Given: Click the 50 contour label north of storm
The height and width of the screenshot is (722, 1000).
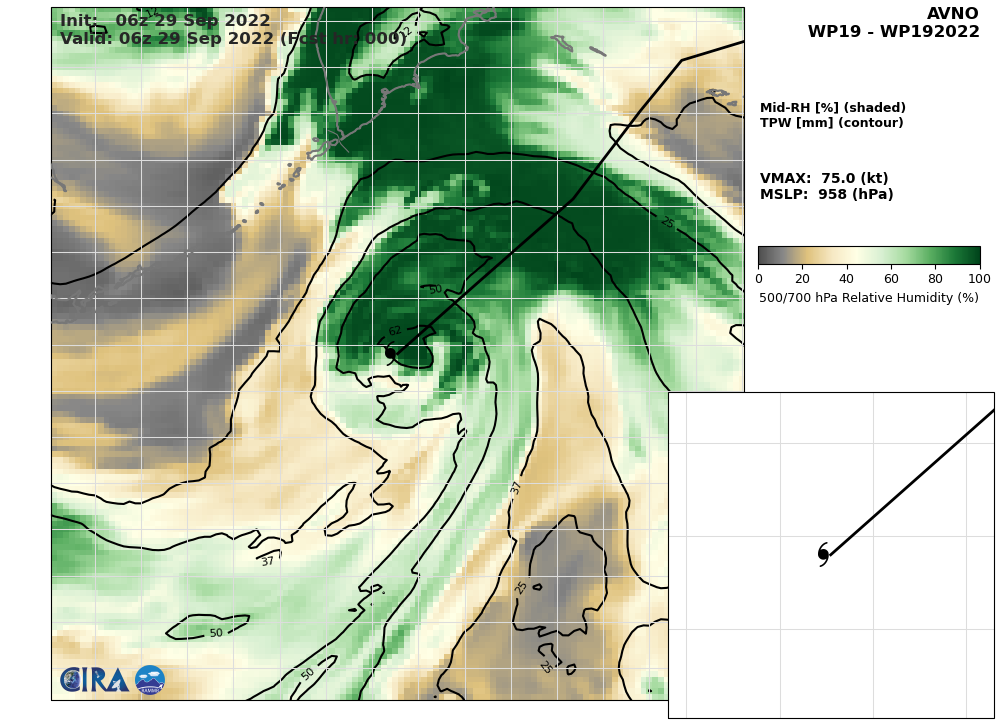Looking at the screenshot, I should (x=435, y=289).
